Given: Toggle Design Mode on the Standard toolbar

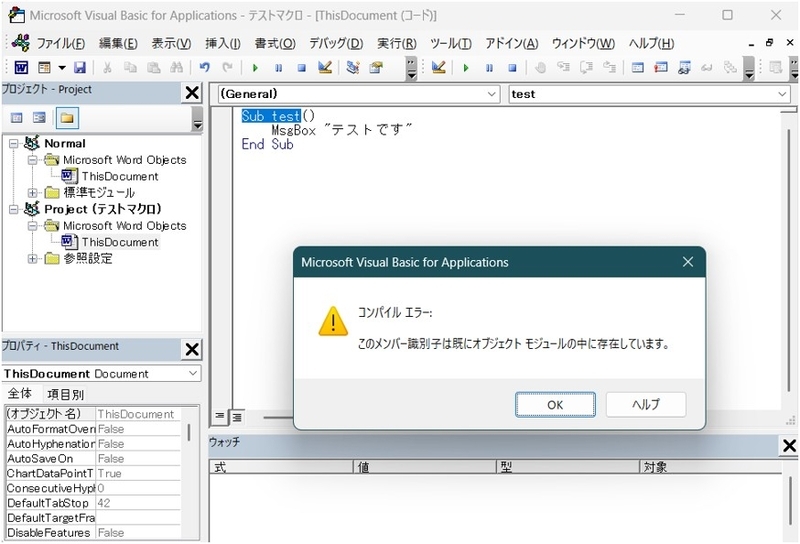Looking at the screenshot, I should pyautogui.click(x=325, y=67).
